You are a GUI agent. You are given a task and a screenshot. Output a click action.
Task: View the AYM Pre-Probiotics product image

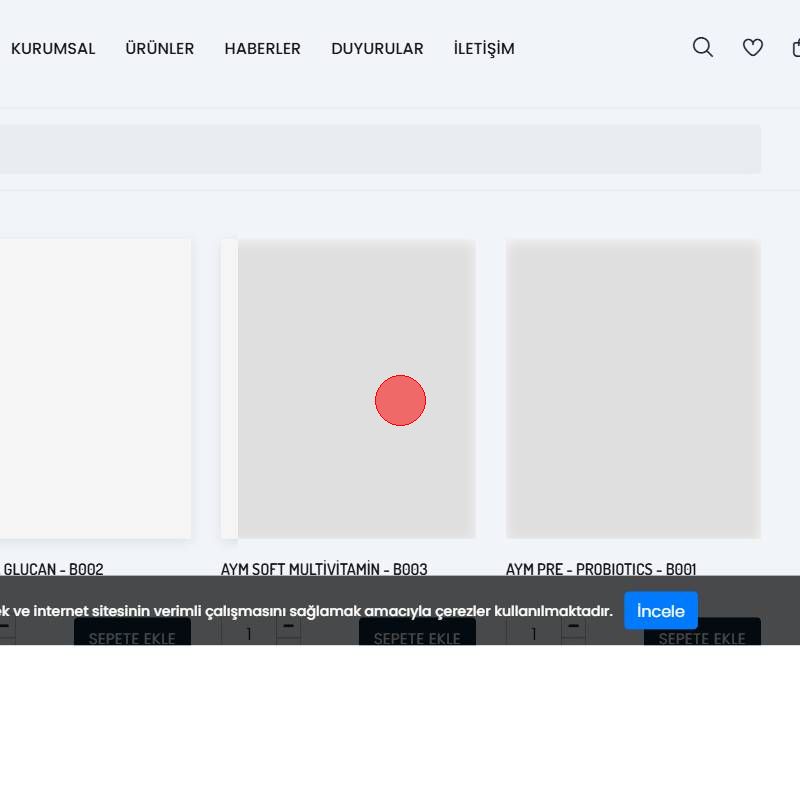point(633,389)
